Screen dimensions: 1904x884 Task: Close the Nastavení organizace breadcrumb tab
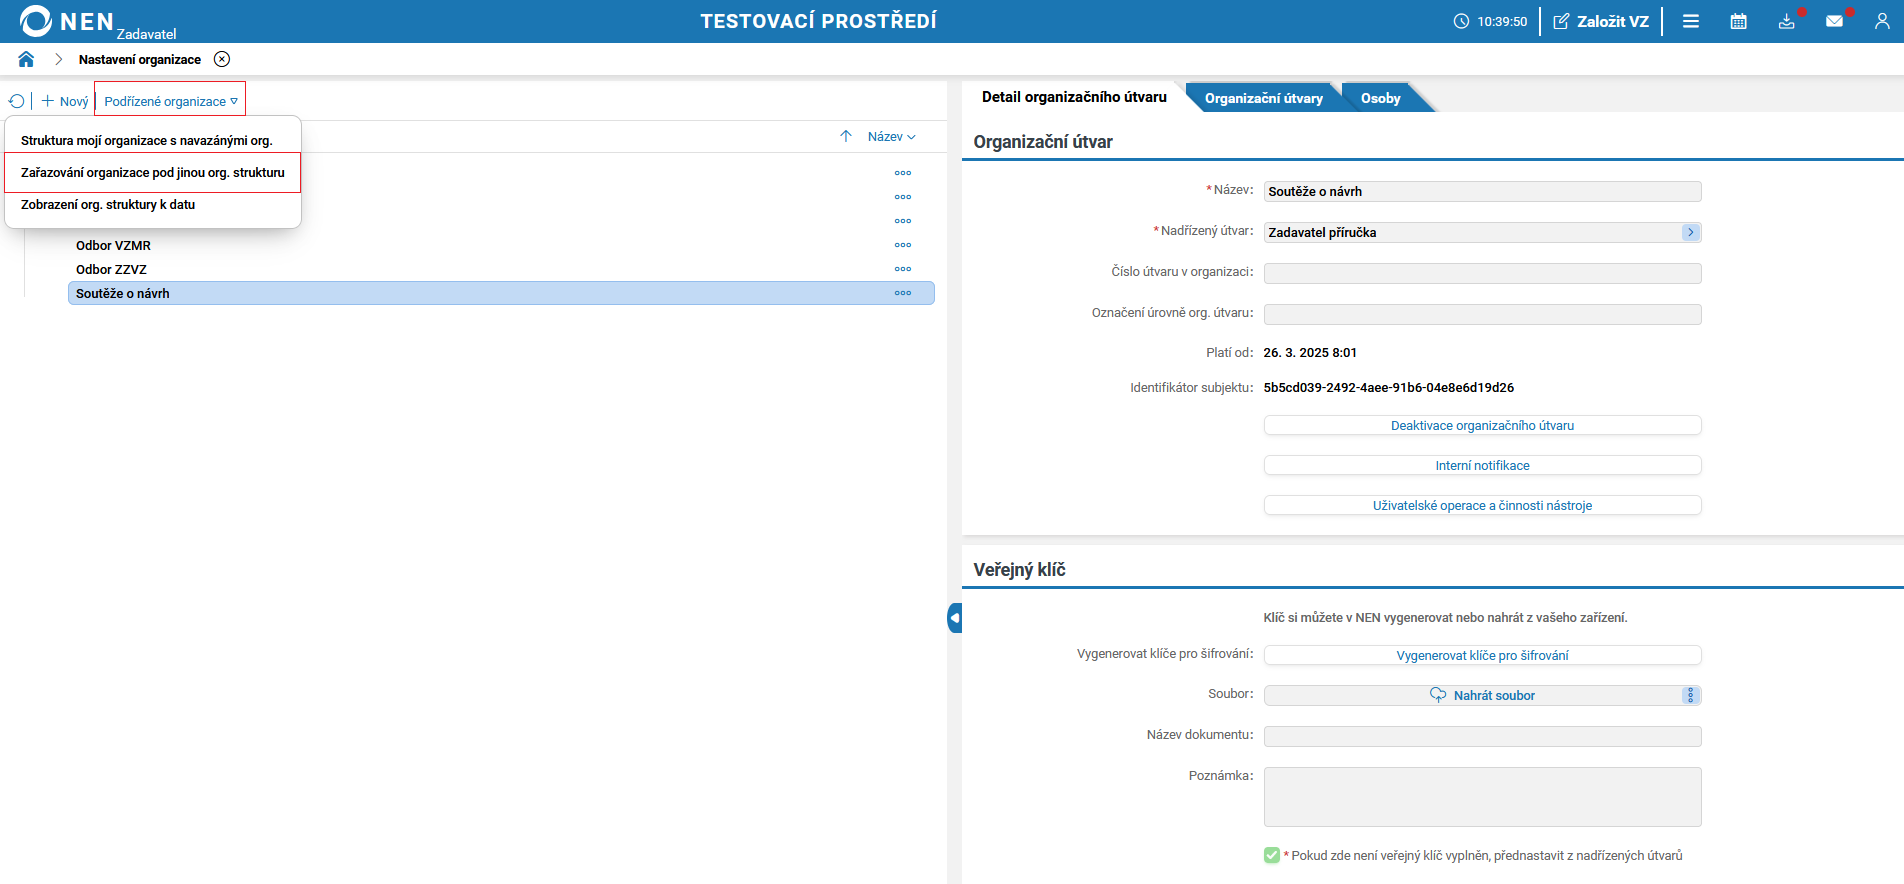click(222, 59)
